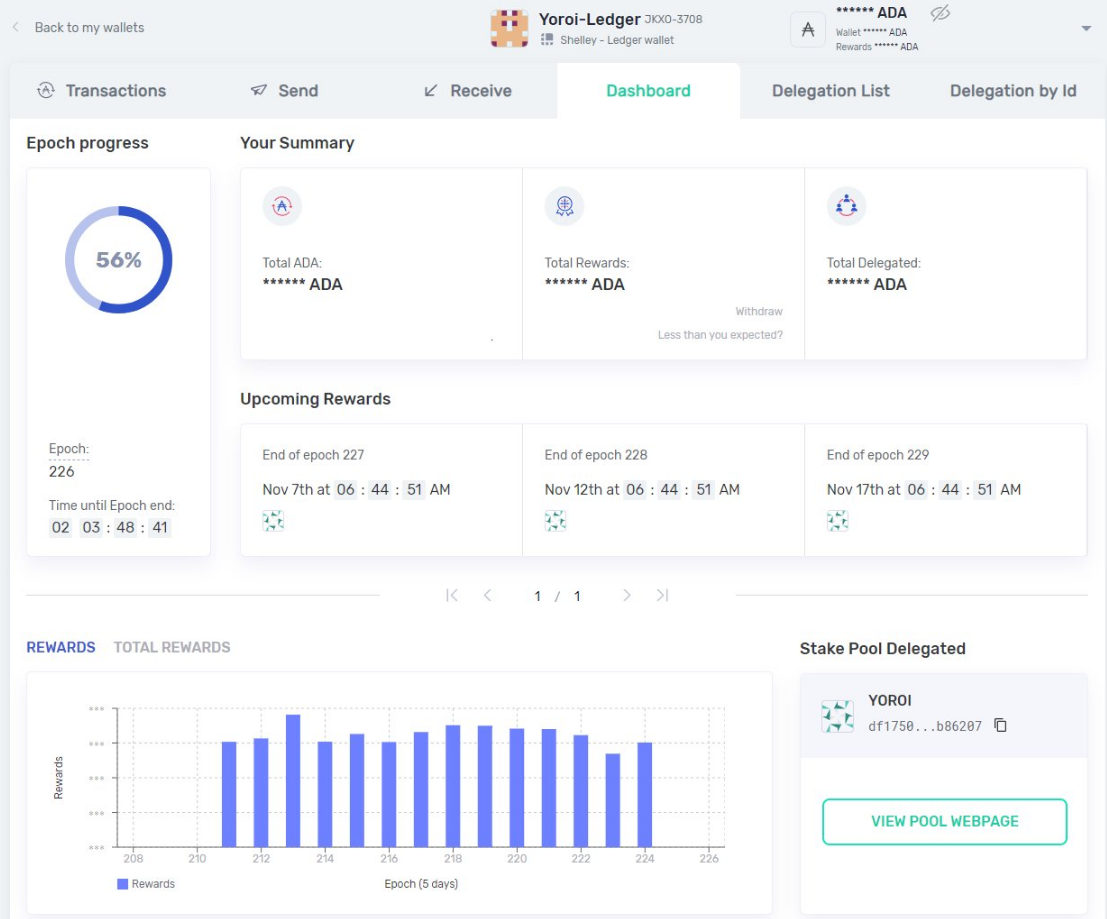Expand the wallet dropdown arrow
The height and width of the screenshot is (919, 1107).
click(1086, 28)
